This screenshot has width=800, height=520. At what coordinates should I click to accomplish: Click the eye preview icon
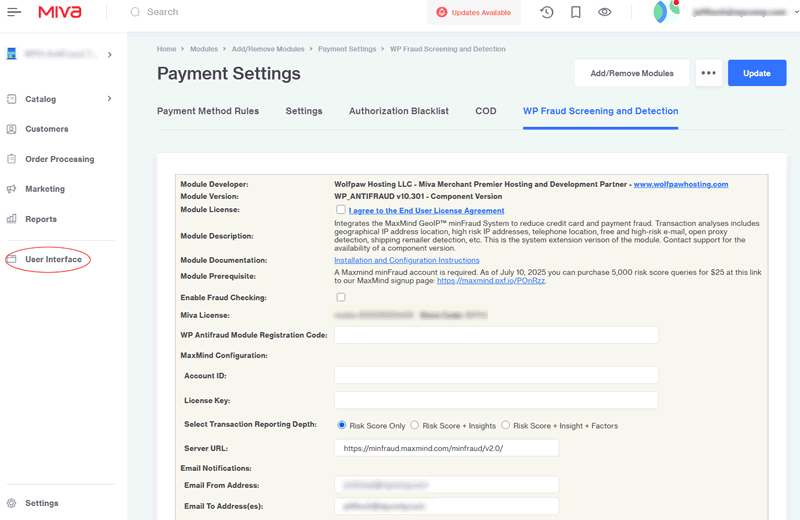coord(605,12)
